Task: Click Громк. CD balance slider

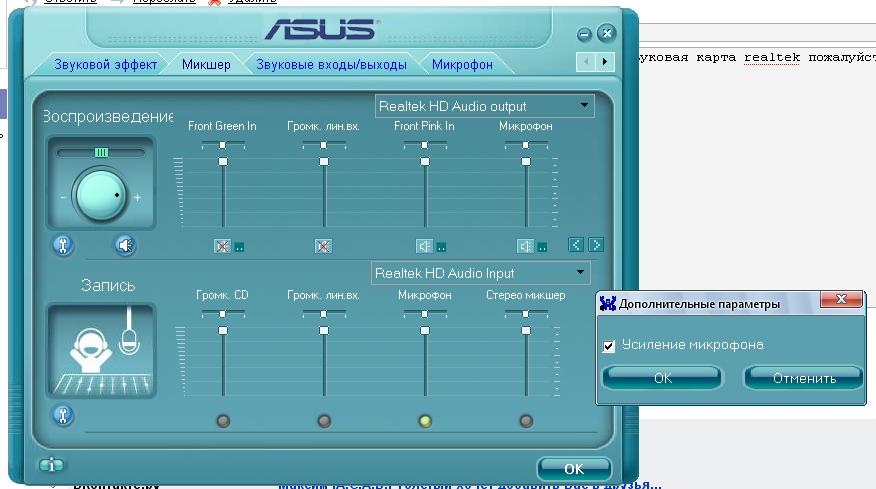Action: pos(223,314)
